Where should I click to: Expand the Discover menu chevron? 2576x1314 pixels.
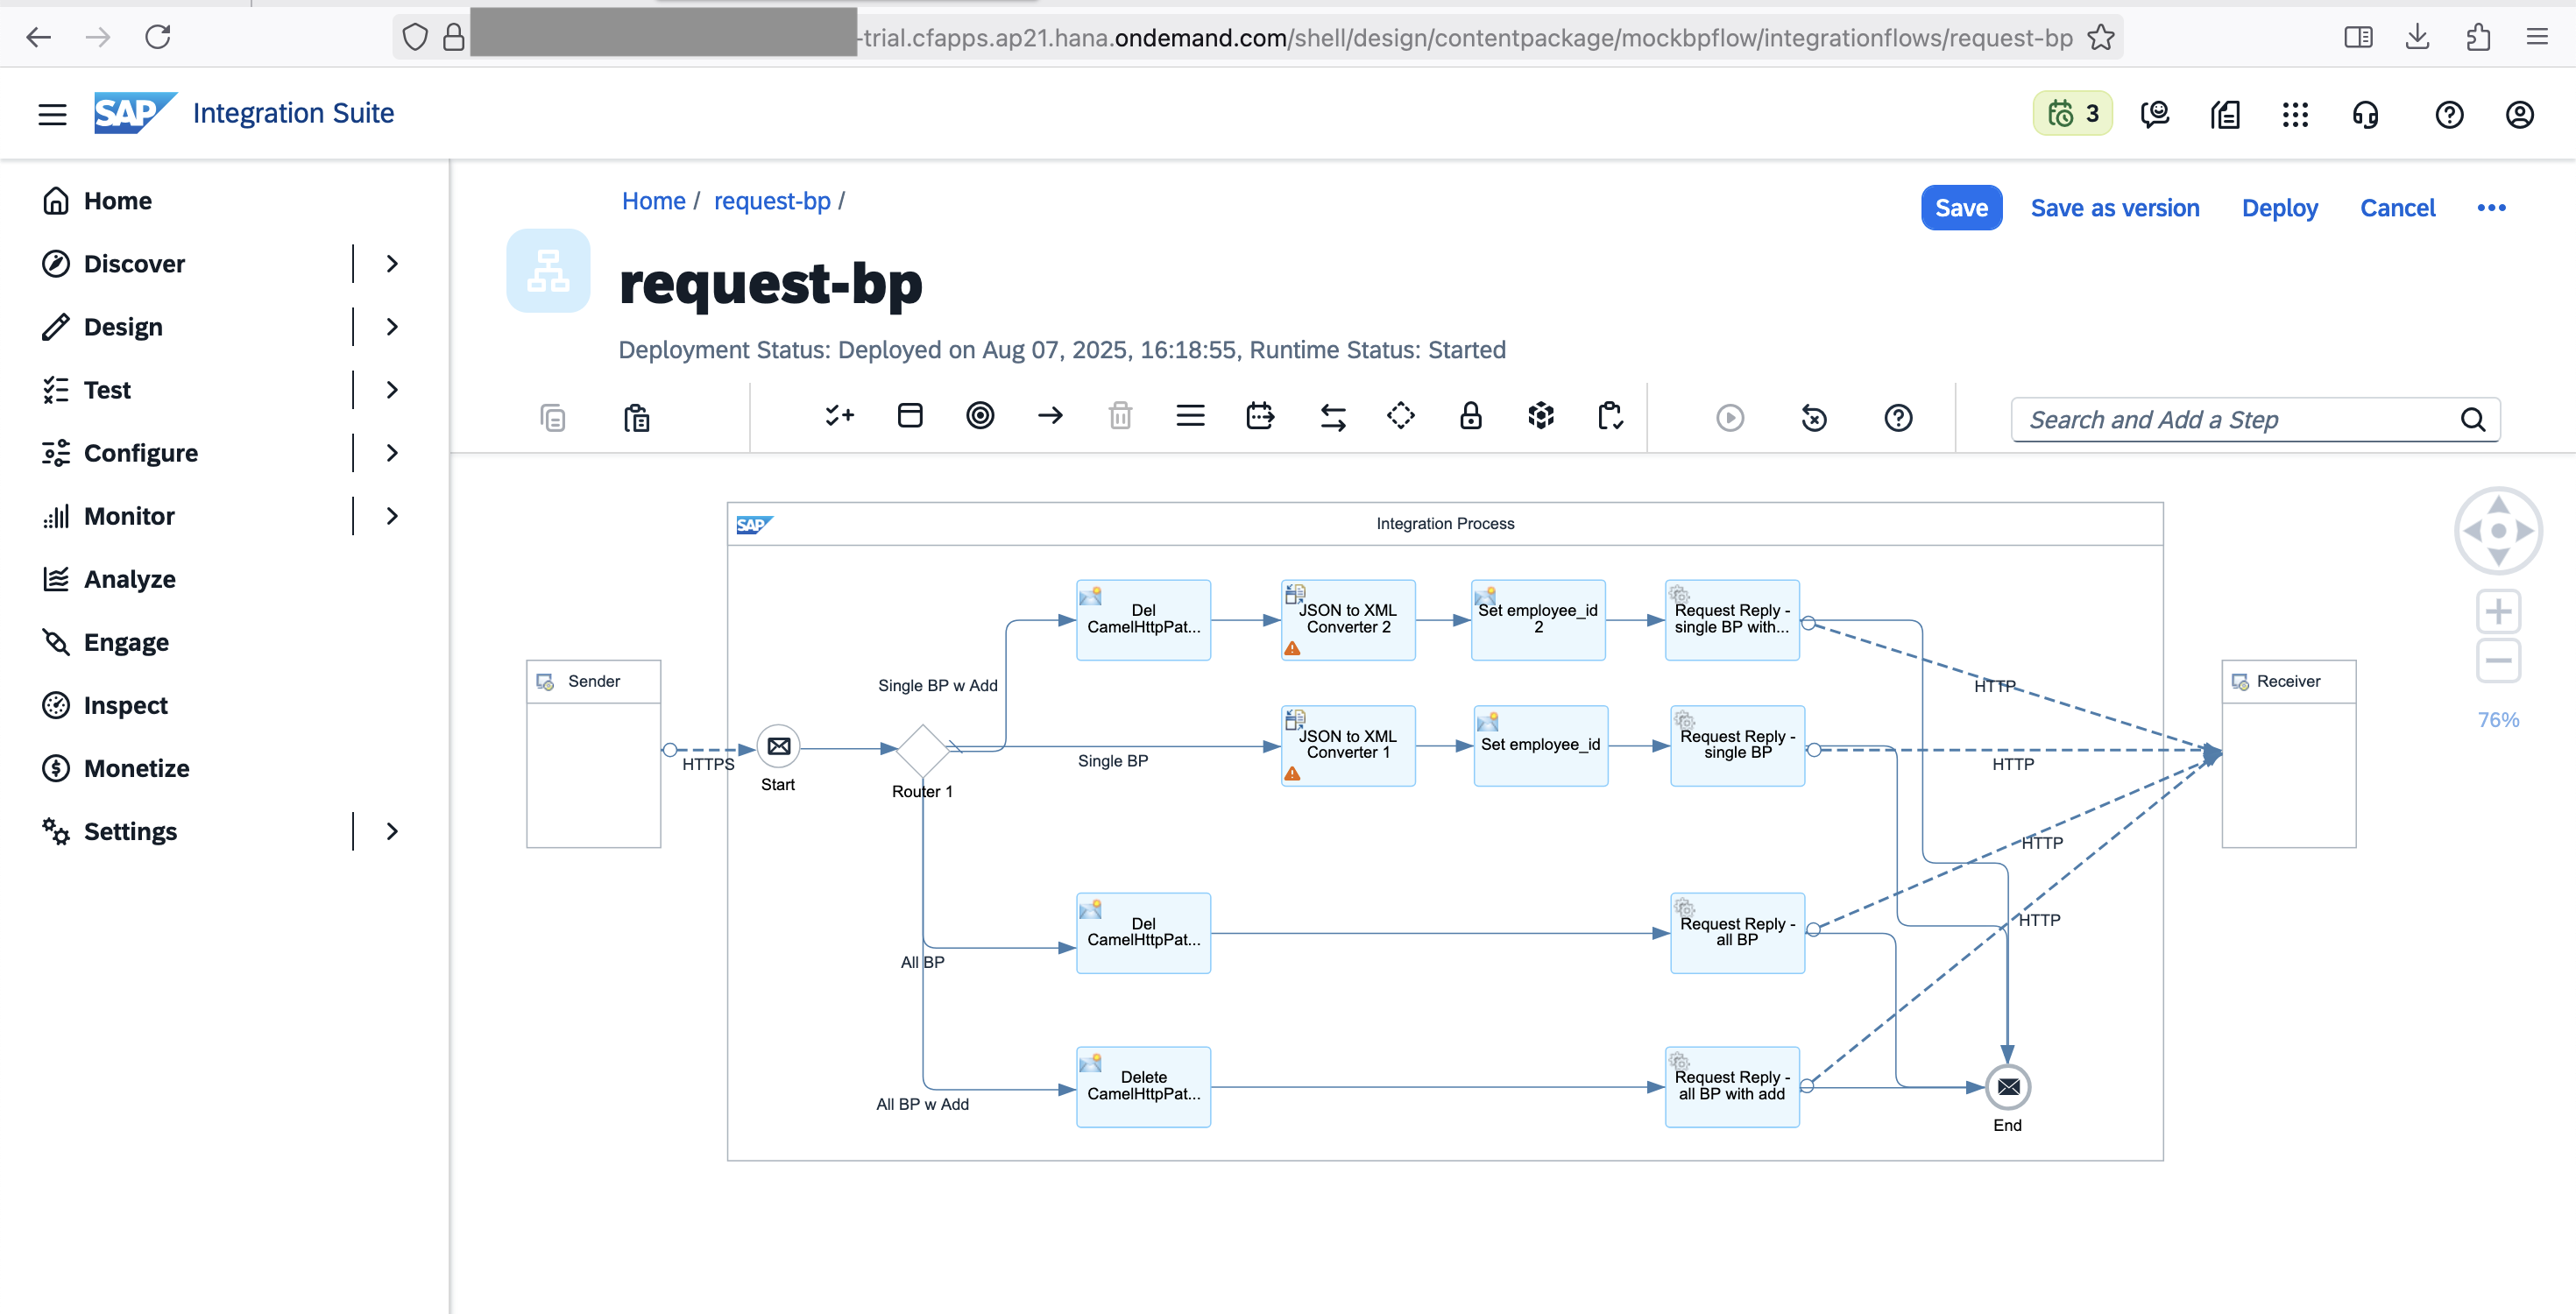coord(392,264)
